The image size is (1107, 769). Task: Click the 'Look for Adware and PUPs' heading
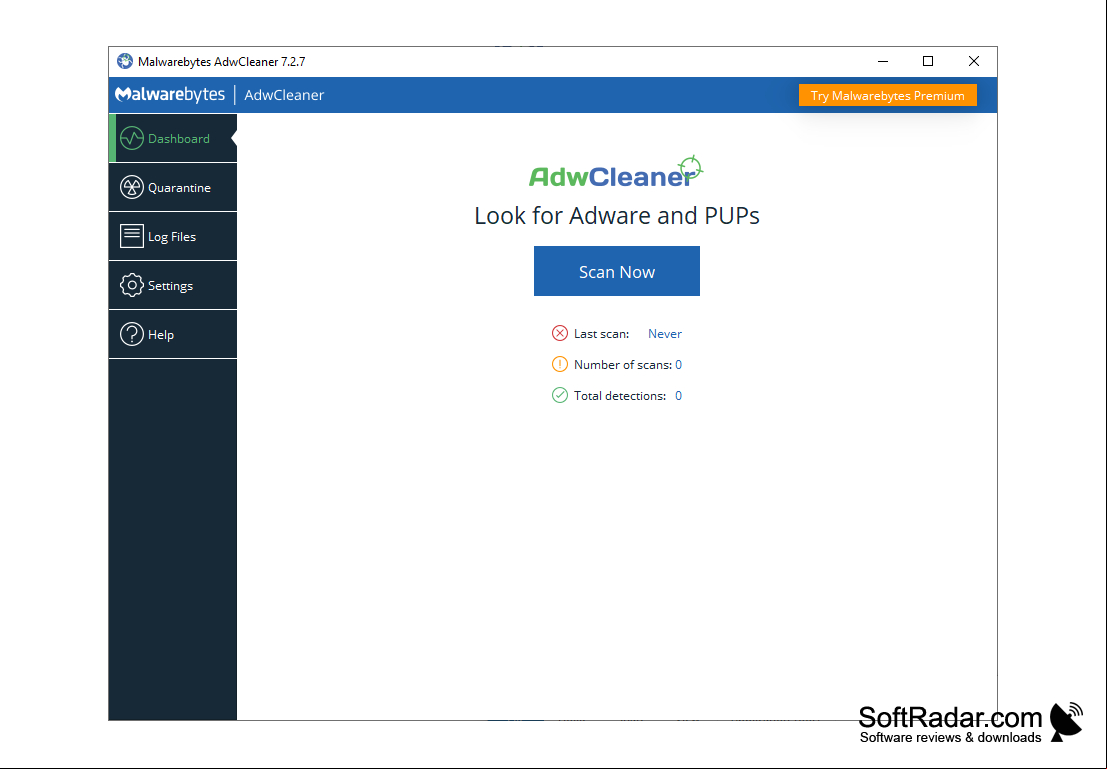point(617,215)
